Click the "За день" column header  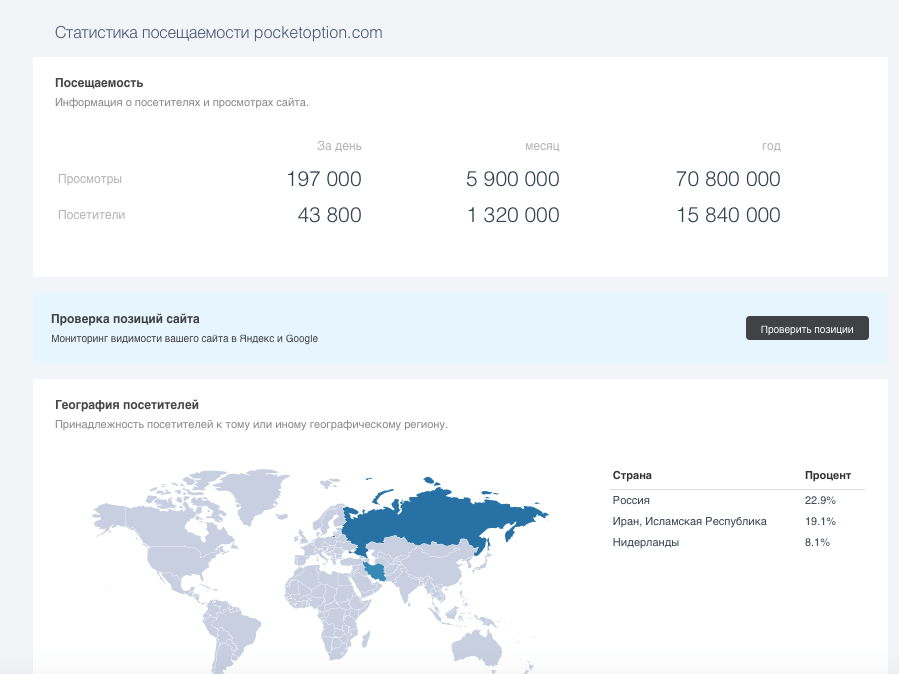click(x=339, y=146)
